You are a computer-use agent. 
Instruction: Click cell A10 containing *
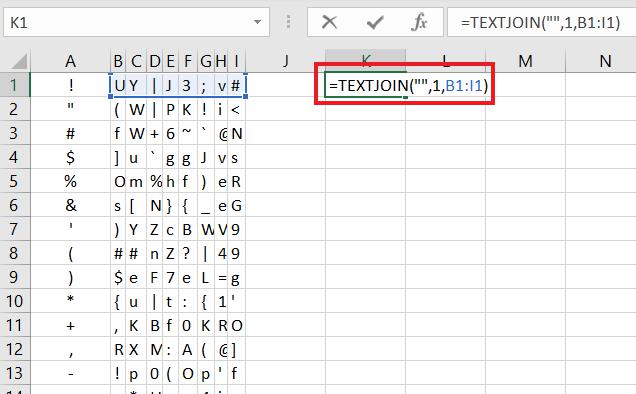70,301
